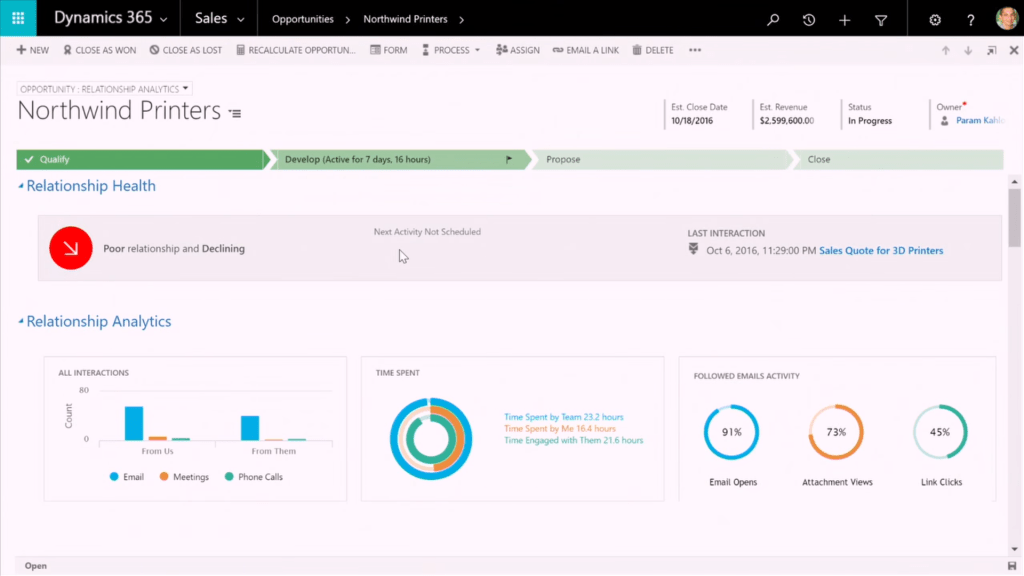Viewport: 1024px width, 576px height.
Task: Open the Search icon in the top bar
Action: 771,18
